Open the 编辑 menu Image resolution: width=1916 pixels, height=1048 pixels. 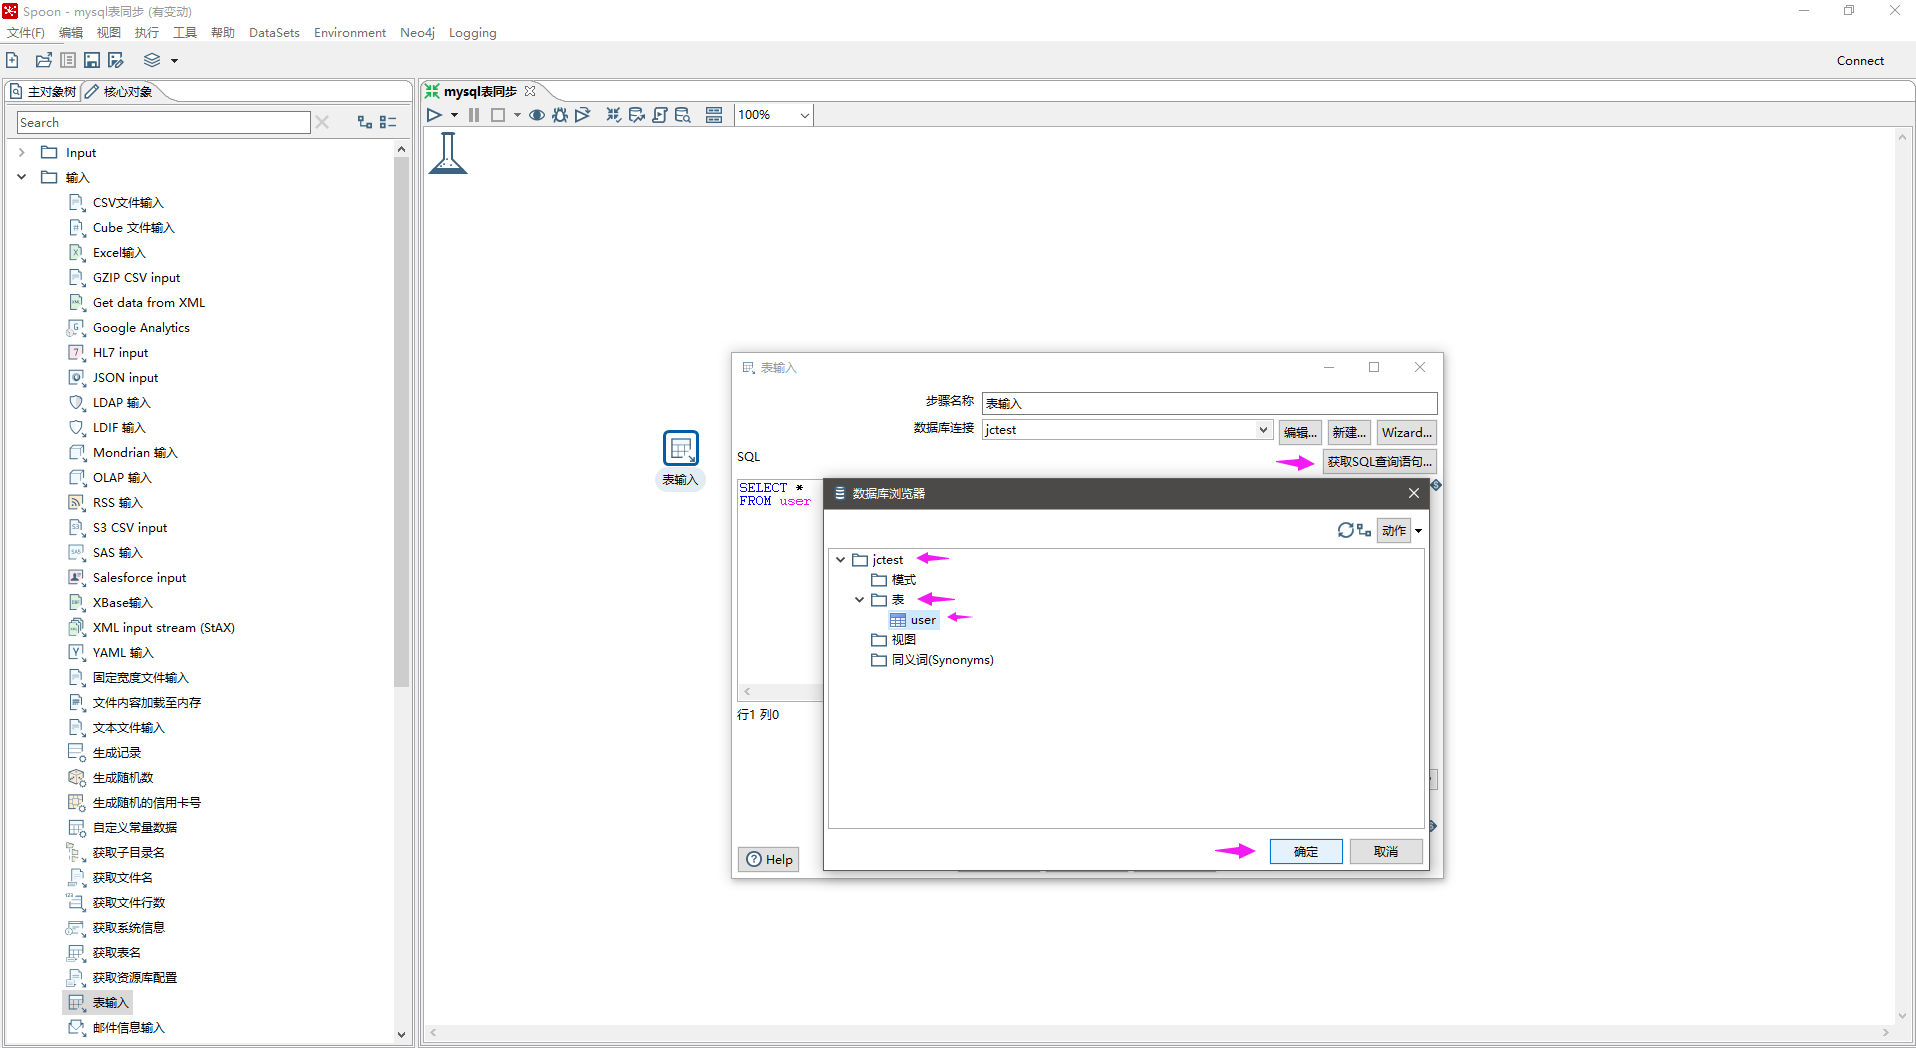pyautogui.click(x=71, y=33)
